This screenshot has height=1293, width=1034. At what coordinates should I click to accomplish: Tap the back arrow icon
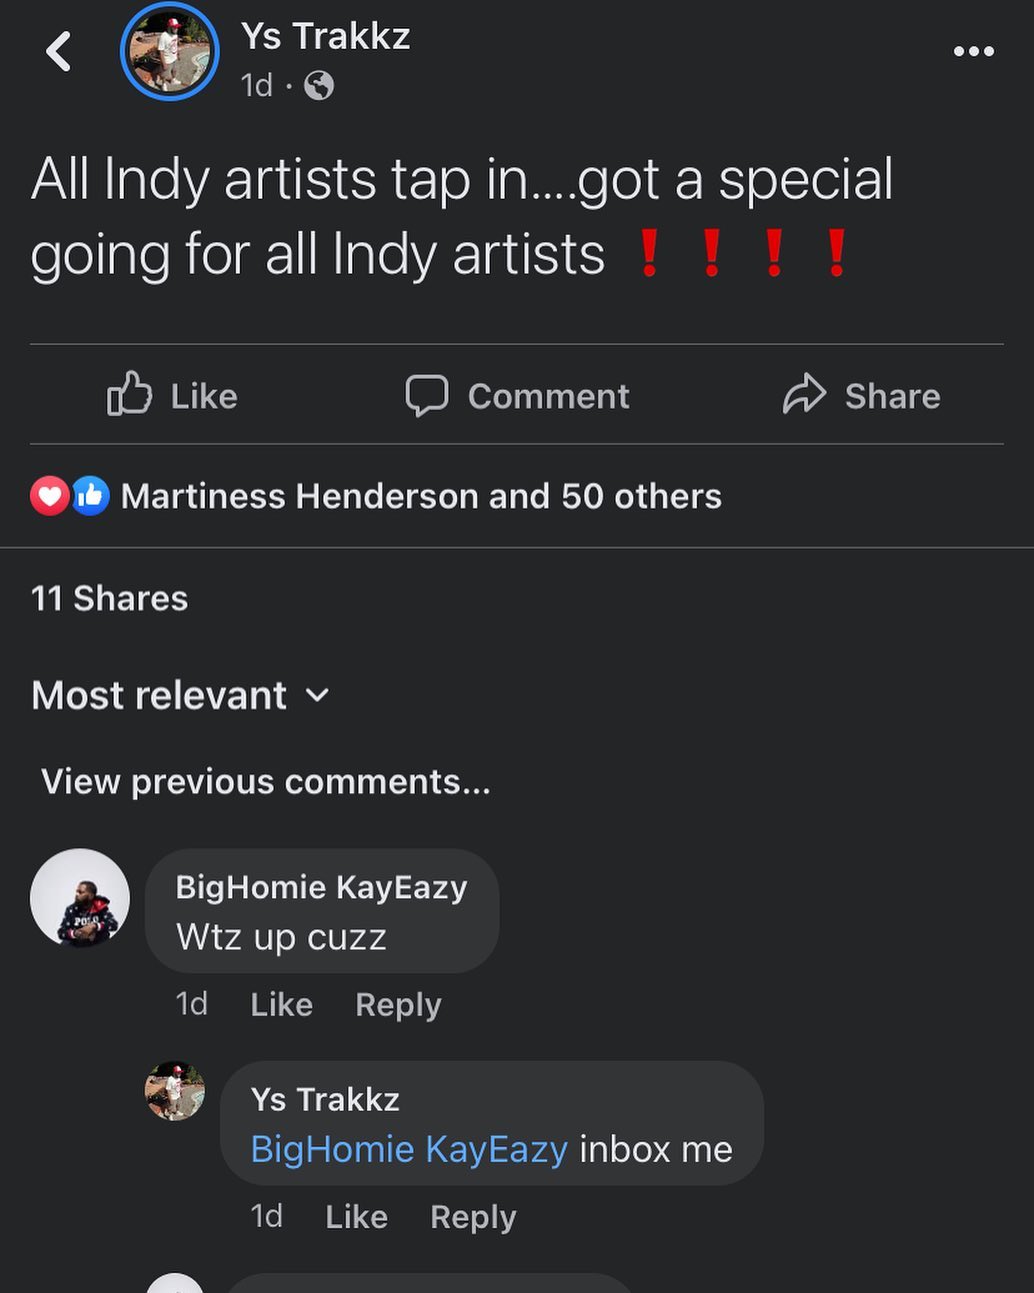coord(59,51)
